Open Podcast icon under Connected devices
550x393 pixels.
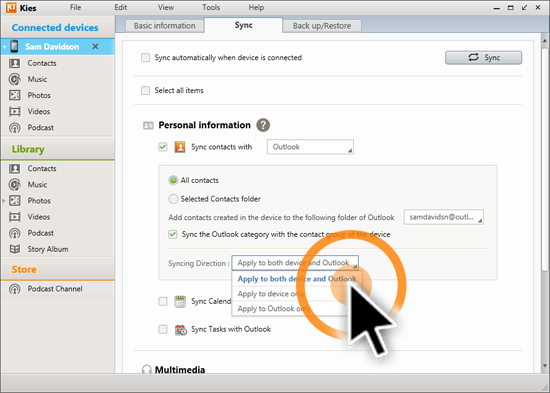[14, 128]
